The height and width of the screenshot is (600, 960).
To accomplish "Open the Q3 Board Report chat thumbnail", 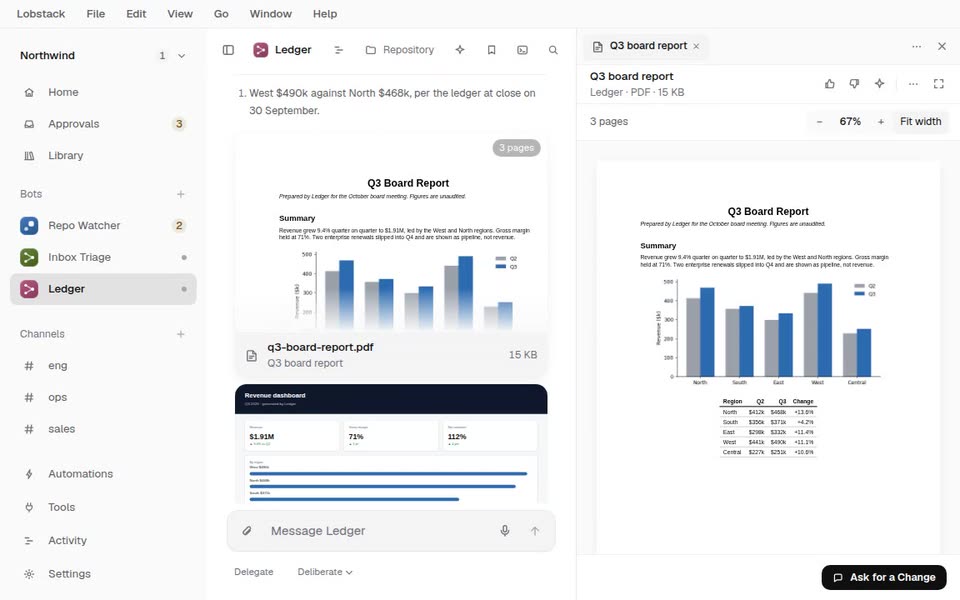I will (x=391, y=234).
